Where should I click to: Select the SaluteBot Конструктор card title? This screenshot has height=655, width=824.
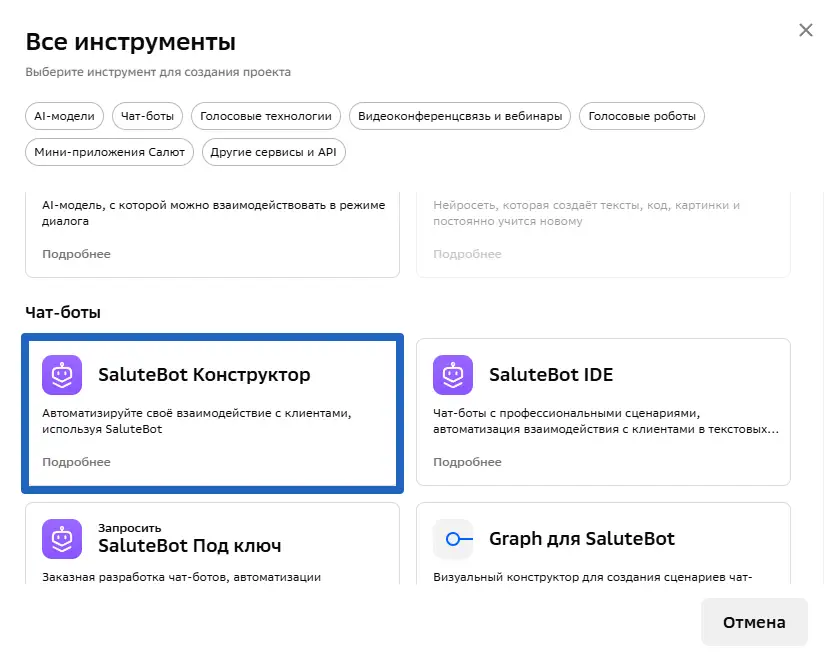(204, 375)
